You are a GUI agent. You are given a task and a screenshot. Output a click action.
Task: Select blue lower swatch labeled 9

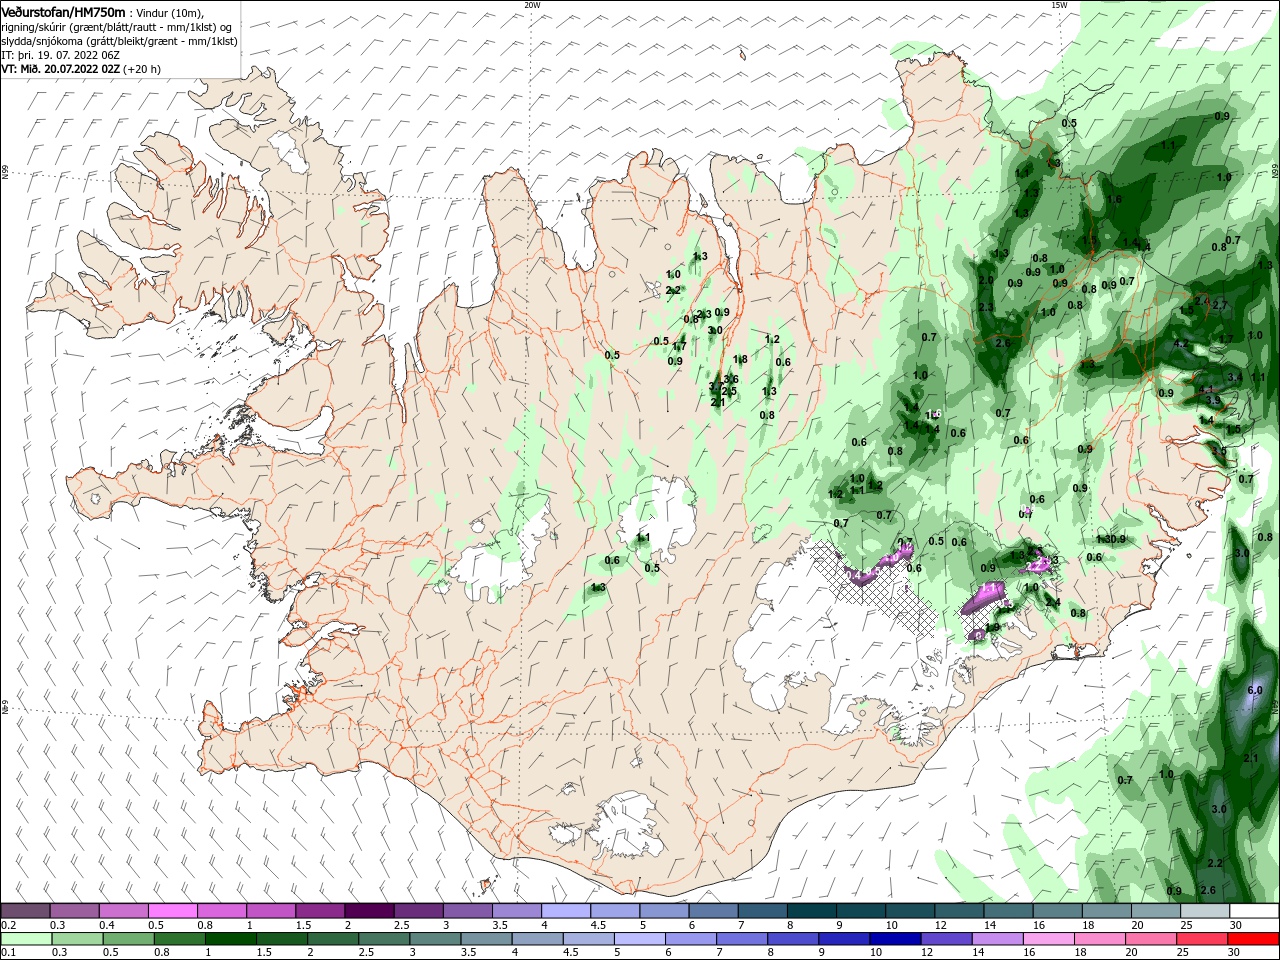pos(845,939)
